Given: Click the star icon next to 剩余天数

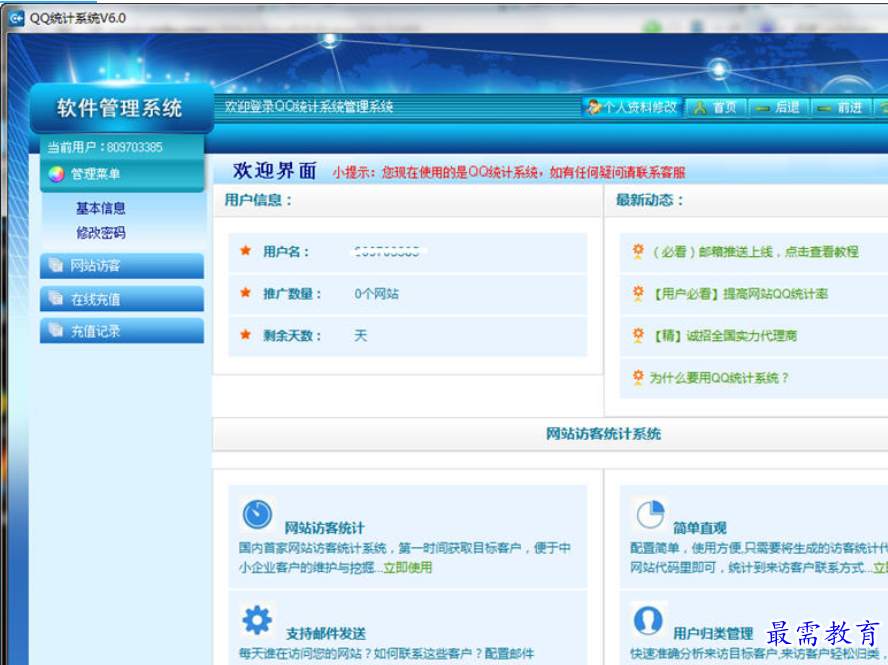Looking at the screenshot, I should [x=245, y=334].
